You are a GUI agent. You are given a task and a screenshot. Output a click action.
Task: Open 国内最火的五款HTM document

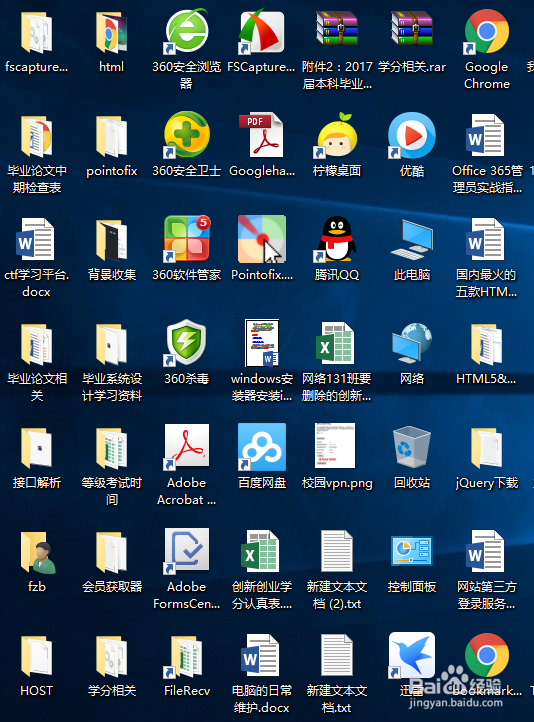(487, 240)
